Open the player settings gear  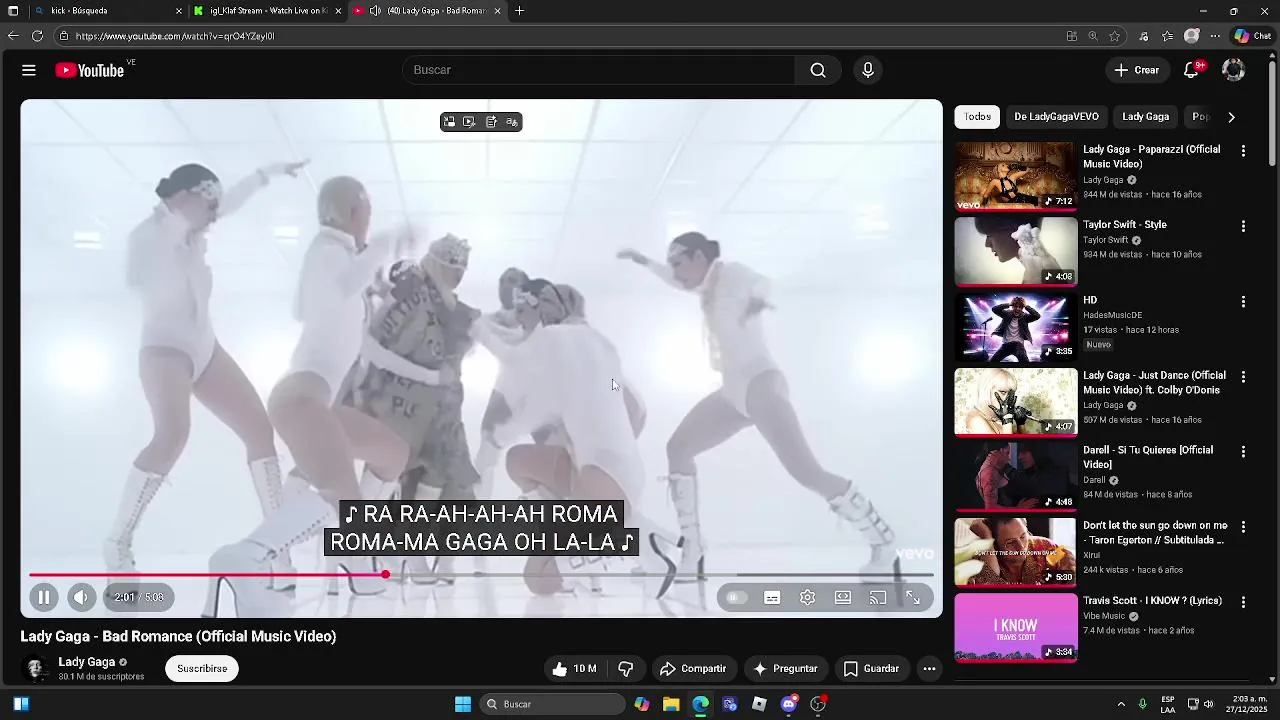807,597
